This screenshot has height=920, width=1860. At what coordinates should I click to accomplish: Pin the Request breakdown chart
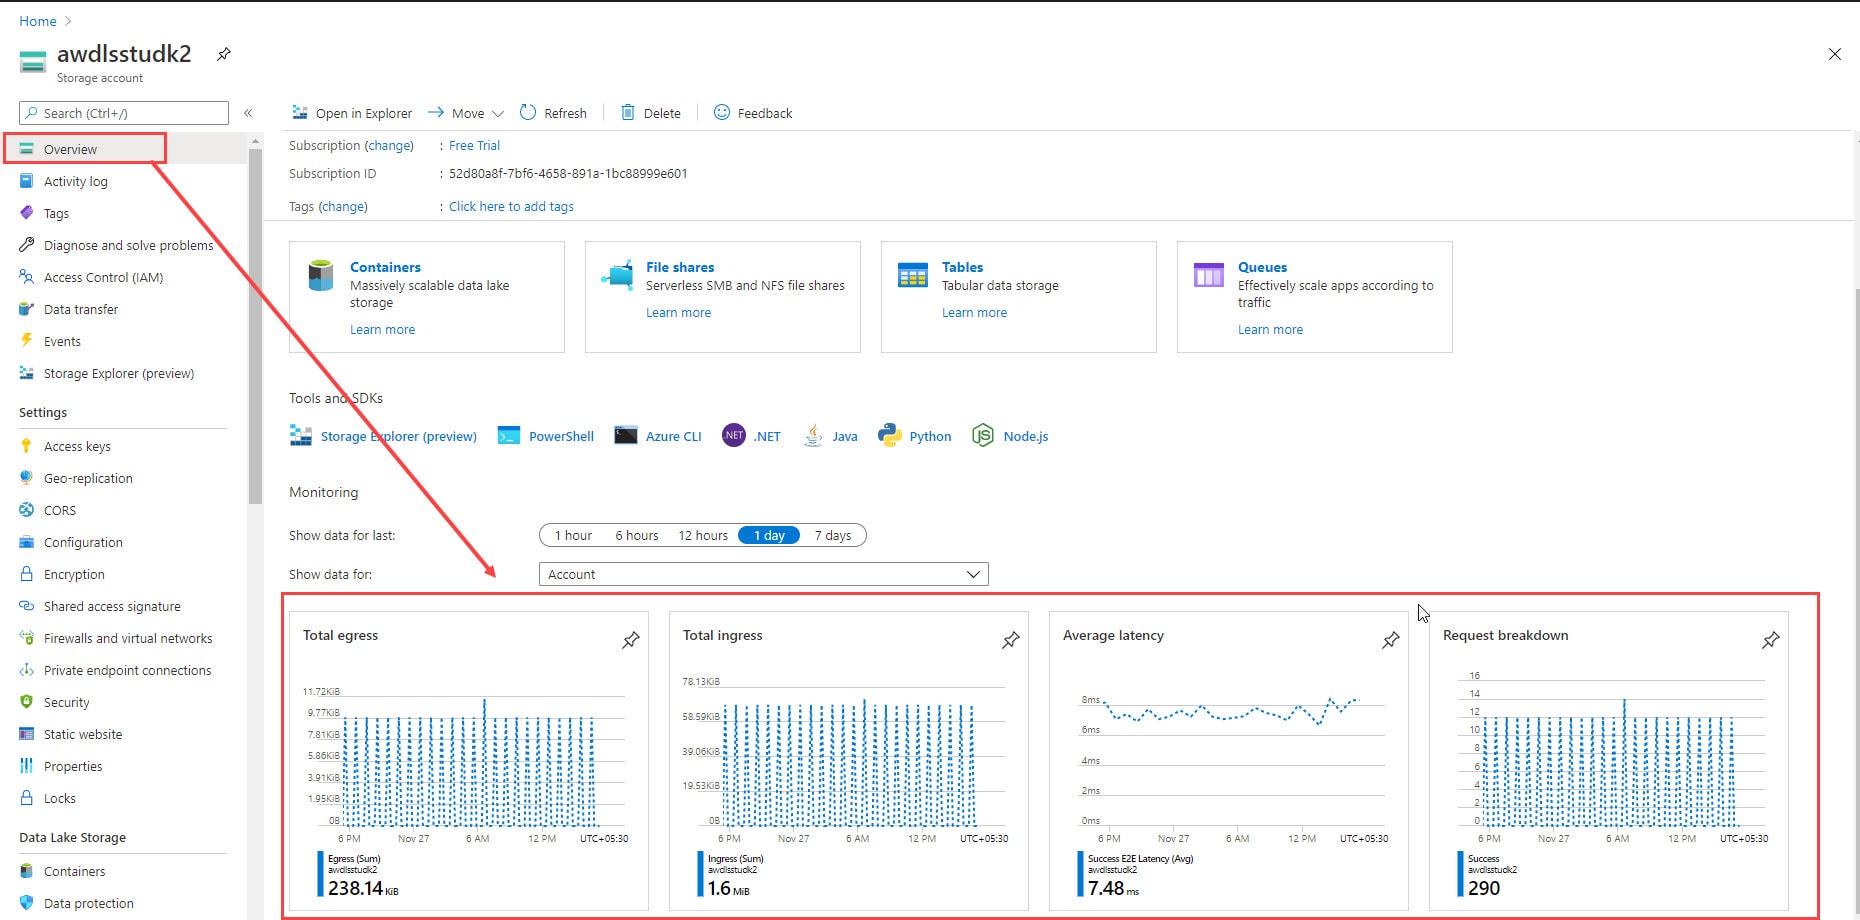coord(1770,640)
